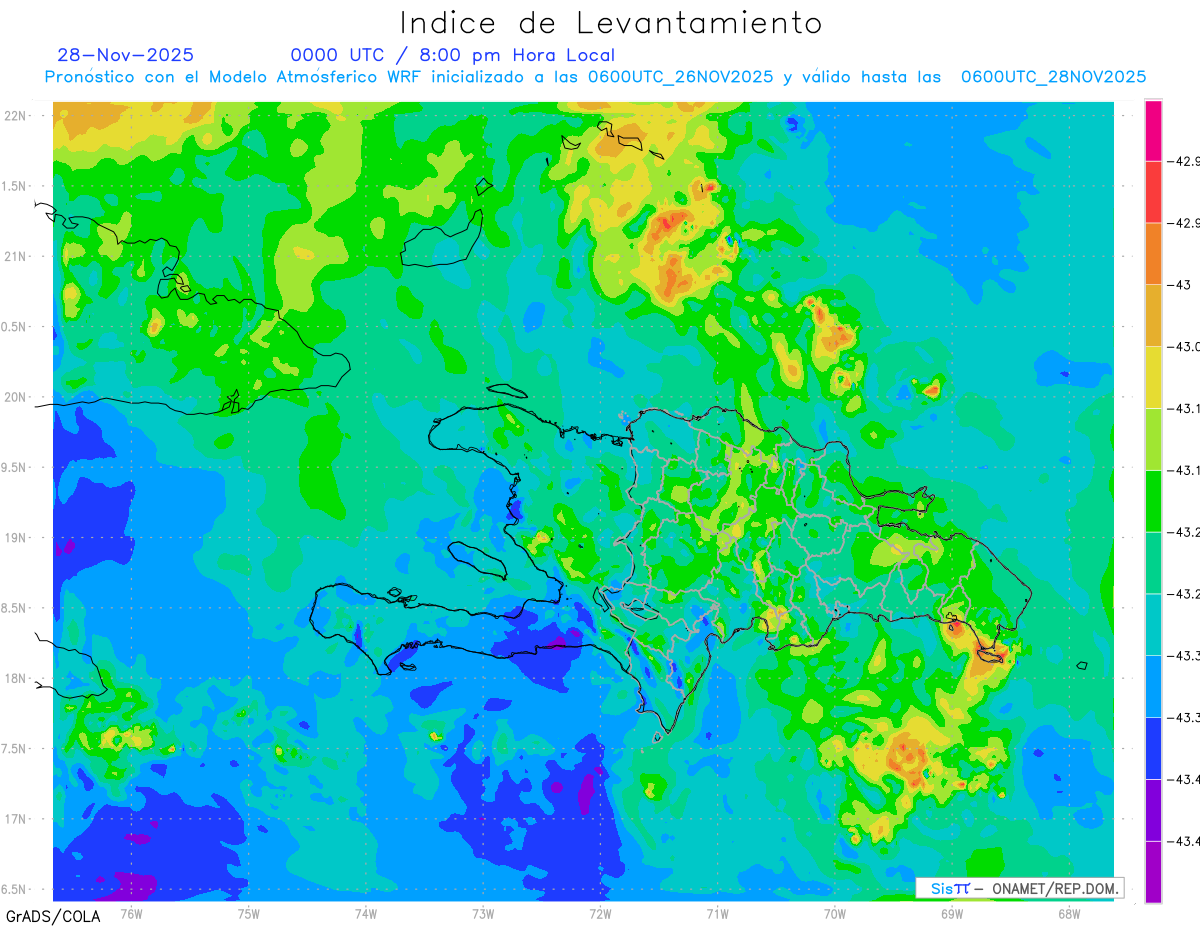Image resolution: width=1200 pixels, height=927 pixels.
Task: Click the 69W longitude axis label
Action: (x=952, y=913)
